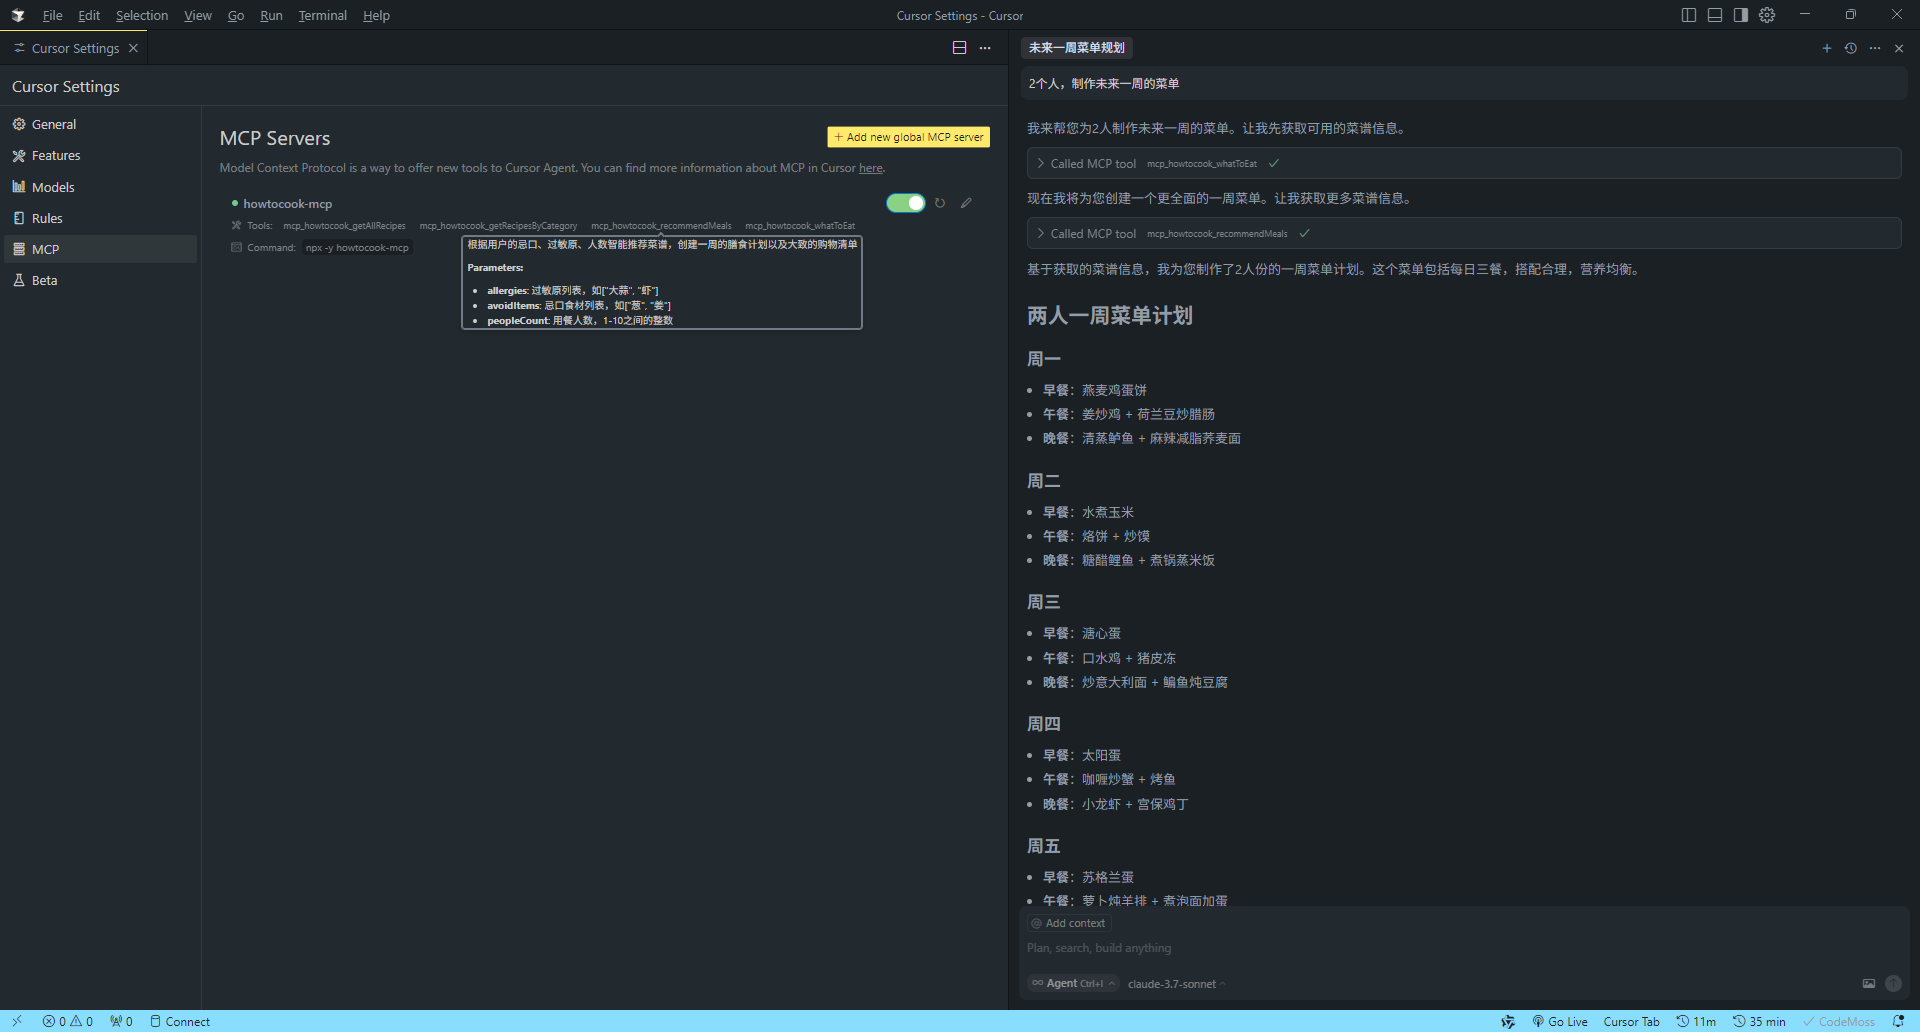The width and height of the screenshot is (1920, 1032).
Task: Split the Cursor Settings editor
Action: coord(959,48)
